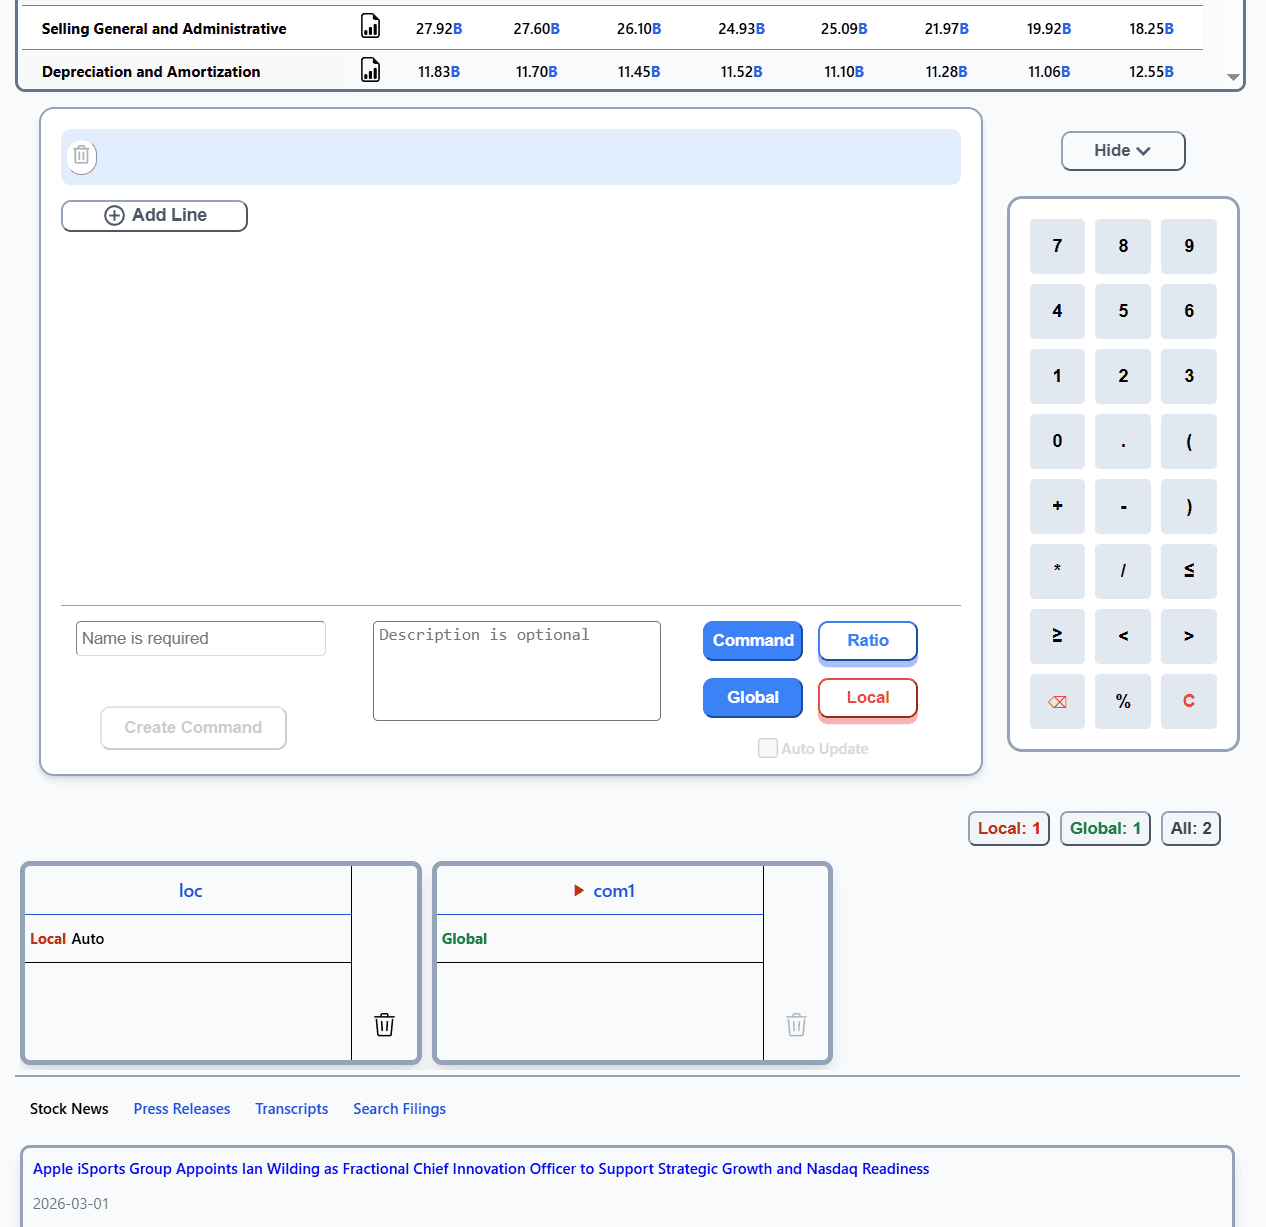Click chart icon for Selling General and Administrative

pos(370,27)
